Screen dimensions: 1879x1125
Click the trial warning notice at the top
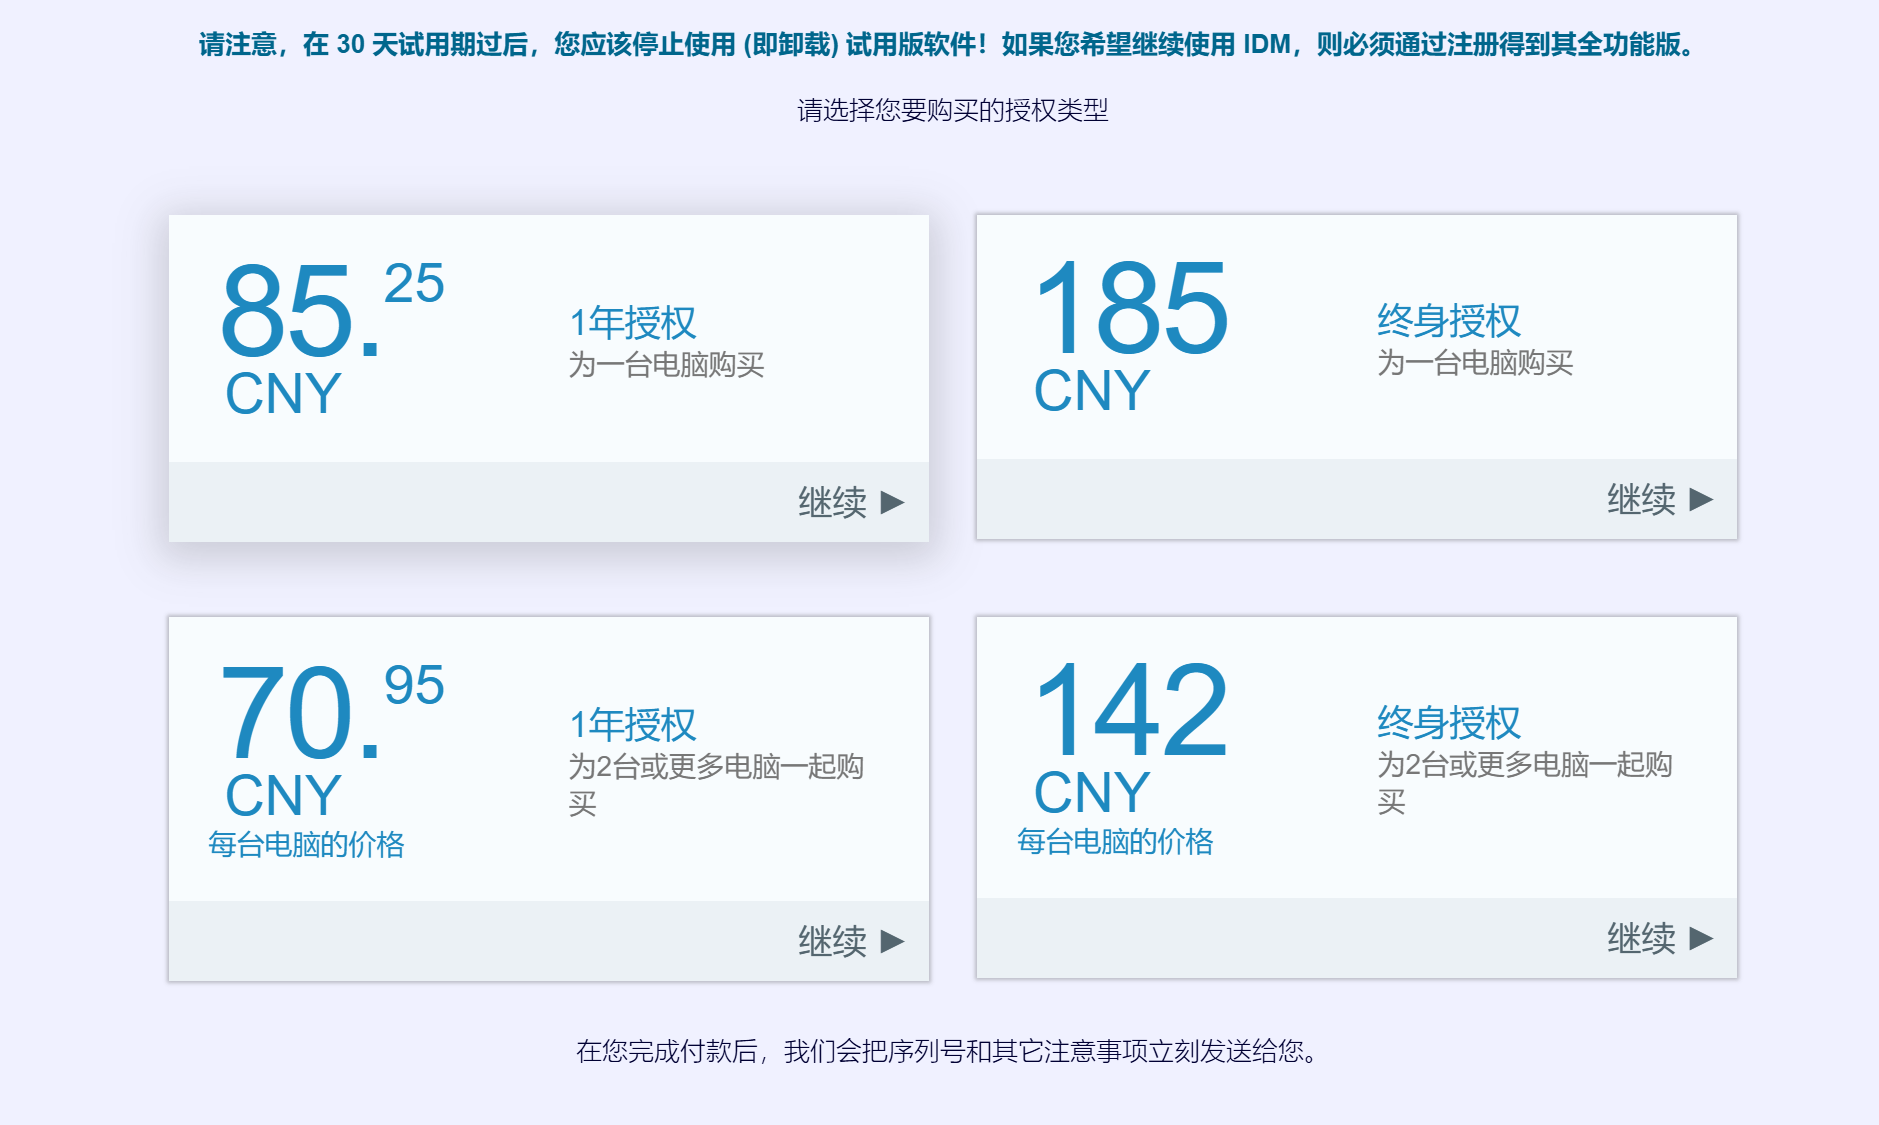pyautogui.click(x=940, y=44)
